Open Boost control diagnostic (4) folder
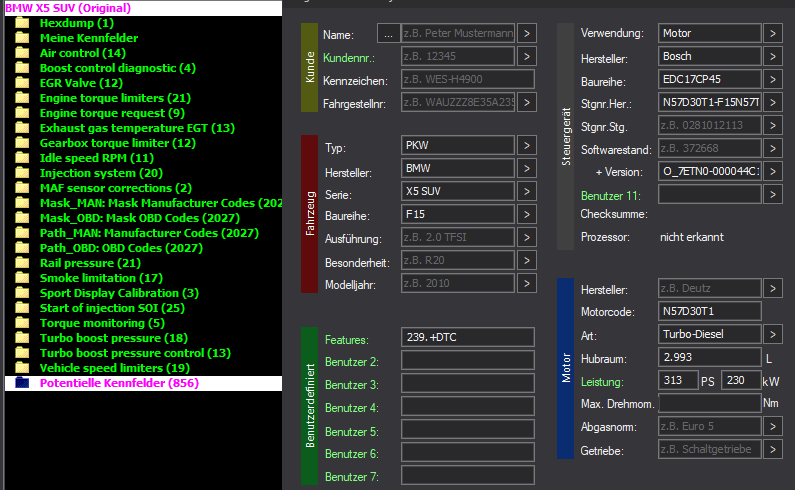This screenshot has height=490, width=795. [118, 68]
